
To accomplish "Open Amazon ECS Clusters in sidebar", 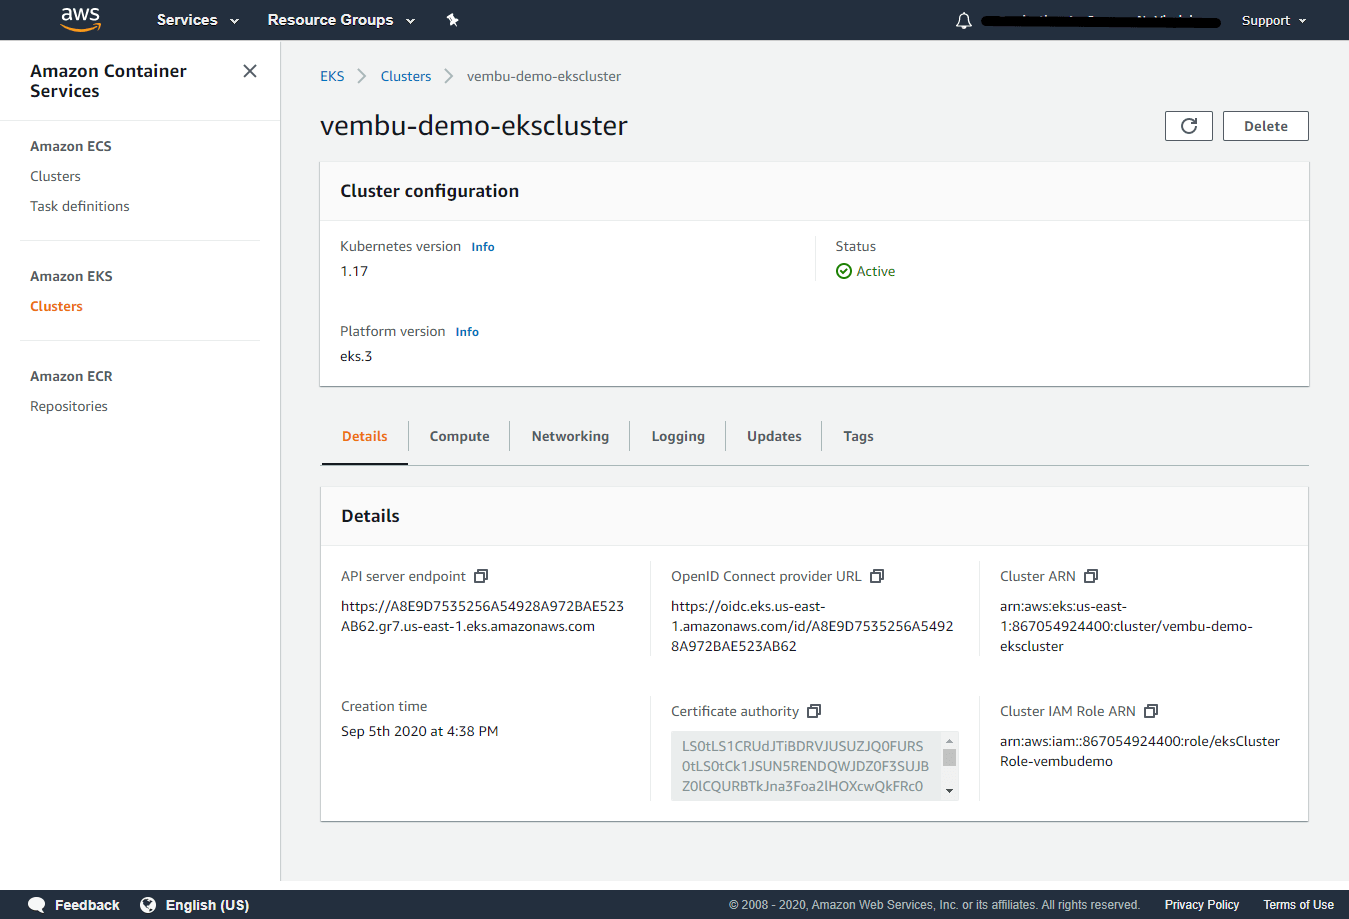I will pyautogui.click(x=55, y=176).
